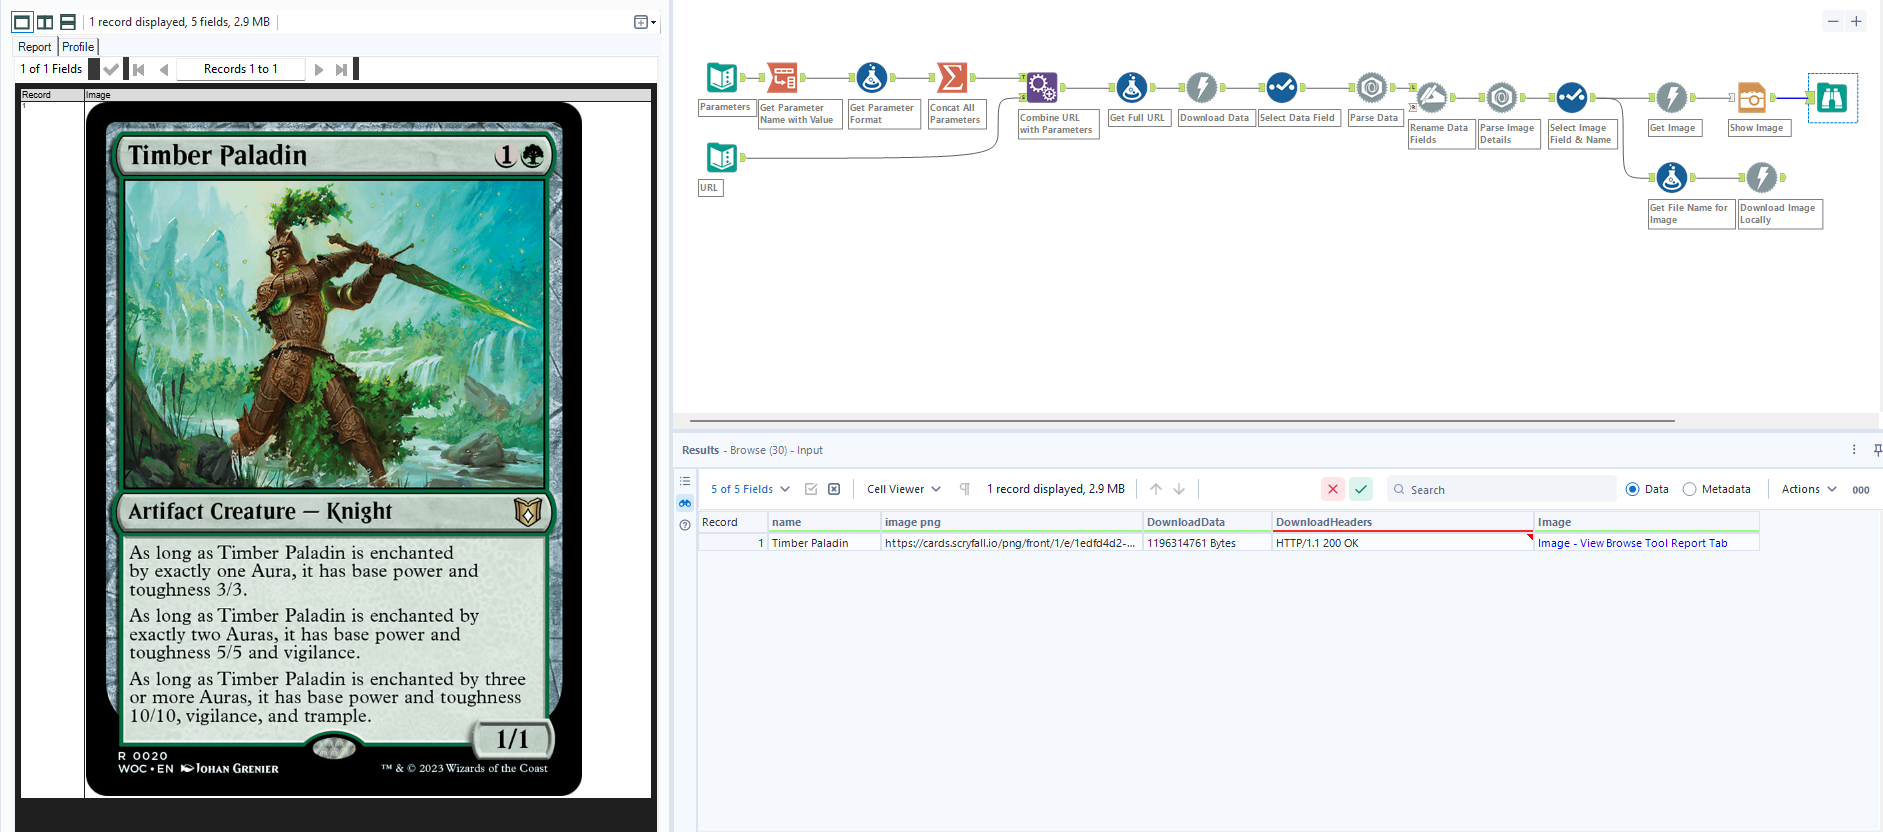1883x832 pixels.
Task: Expand the 5 of 5 Fields dropdown
Action: pos(750,489)
